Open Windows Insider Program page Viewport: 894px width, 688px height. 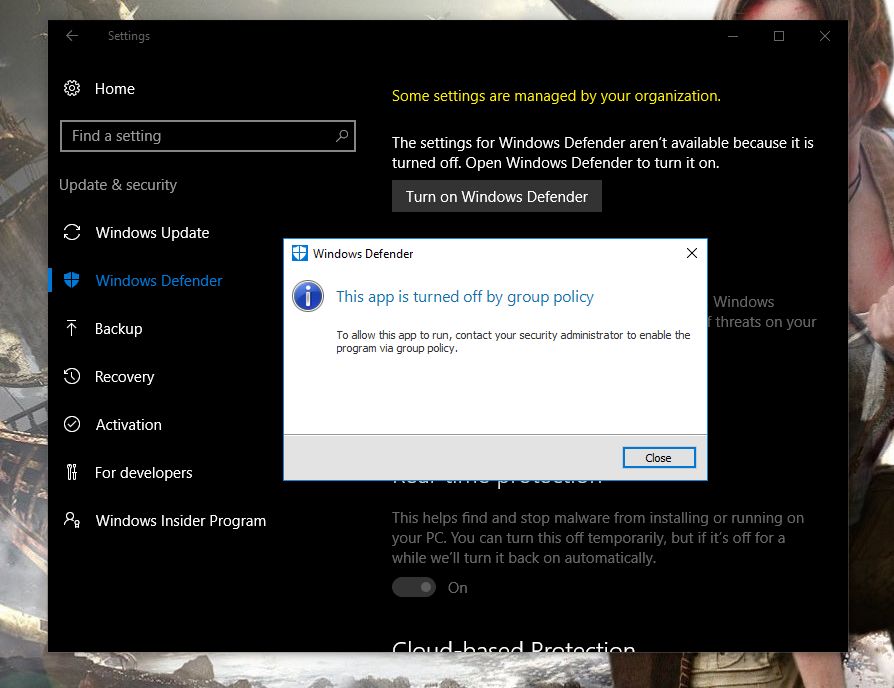pyautogui.click(x=180, y=520)
